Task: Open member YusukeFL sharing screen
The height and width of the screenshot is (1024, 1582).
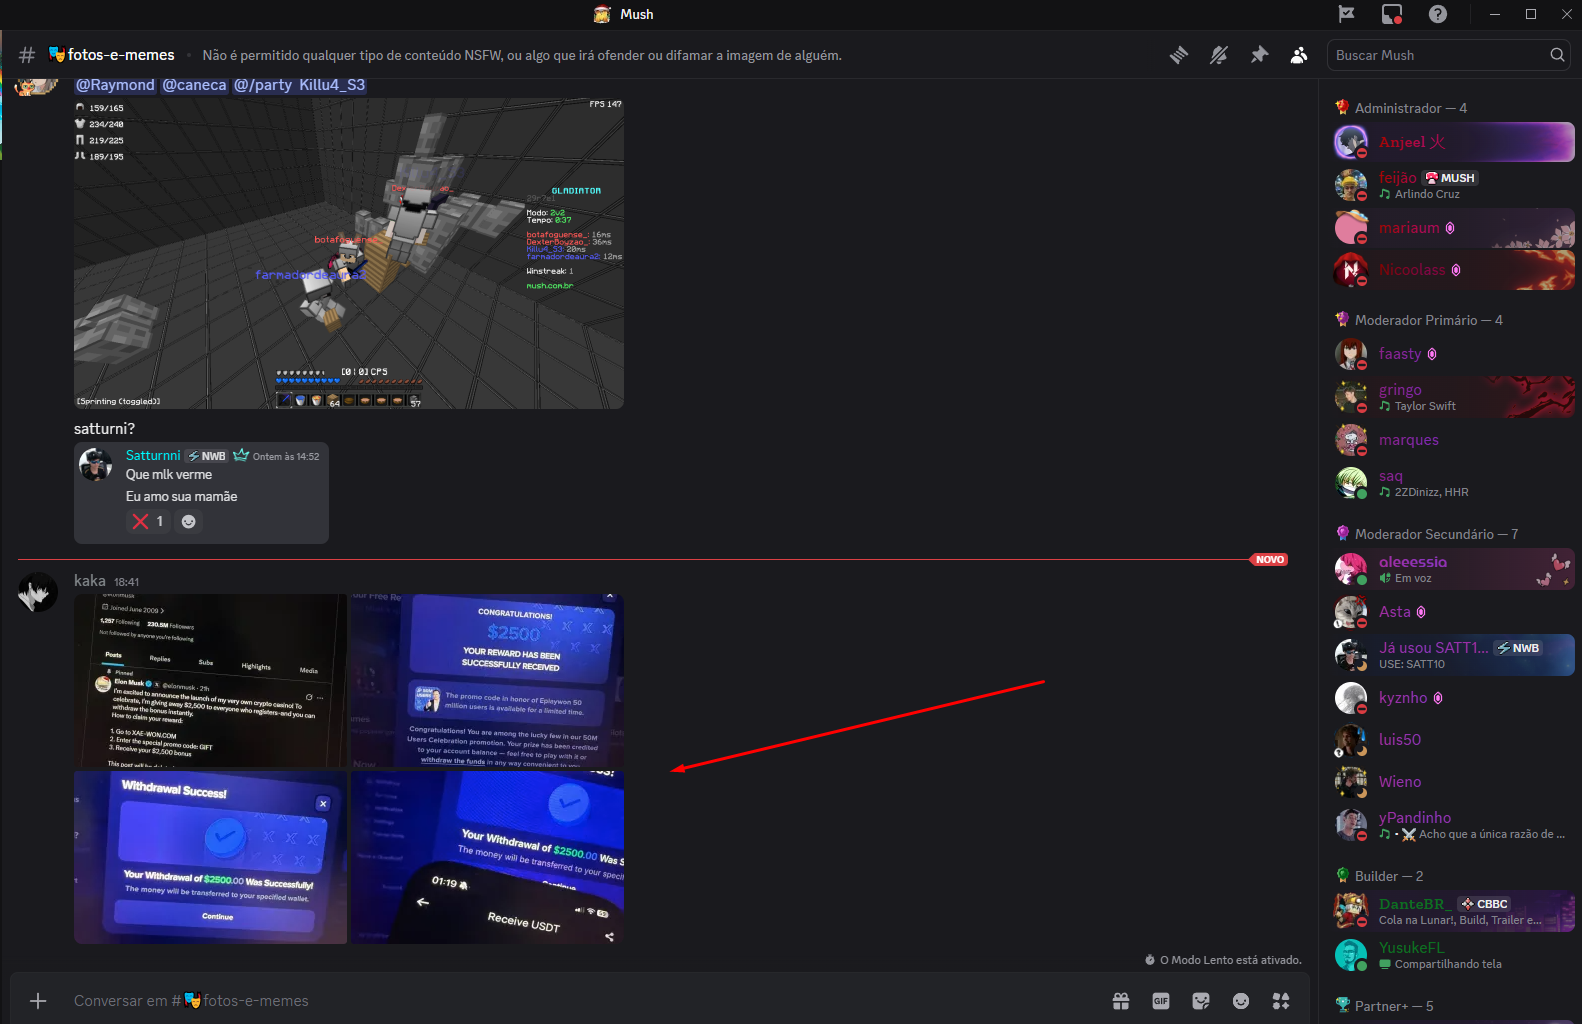Action: click(1454, 955)
